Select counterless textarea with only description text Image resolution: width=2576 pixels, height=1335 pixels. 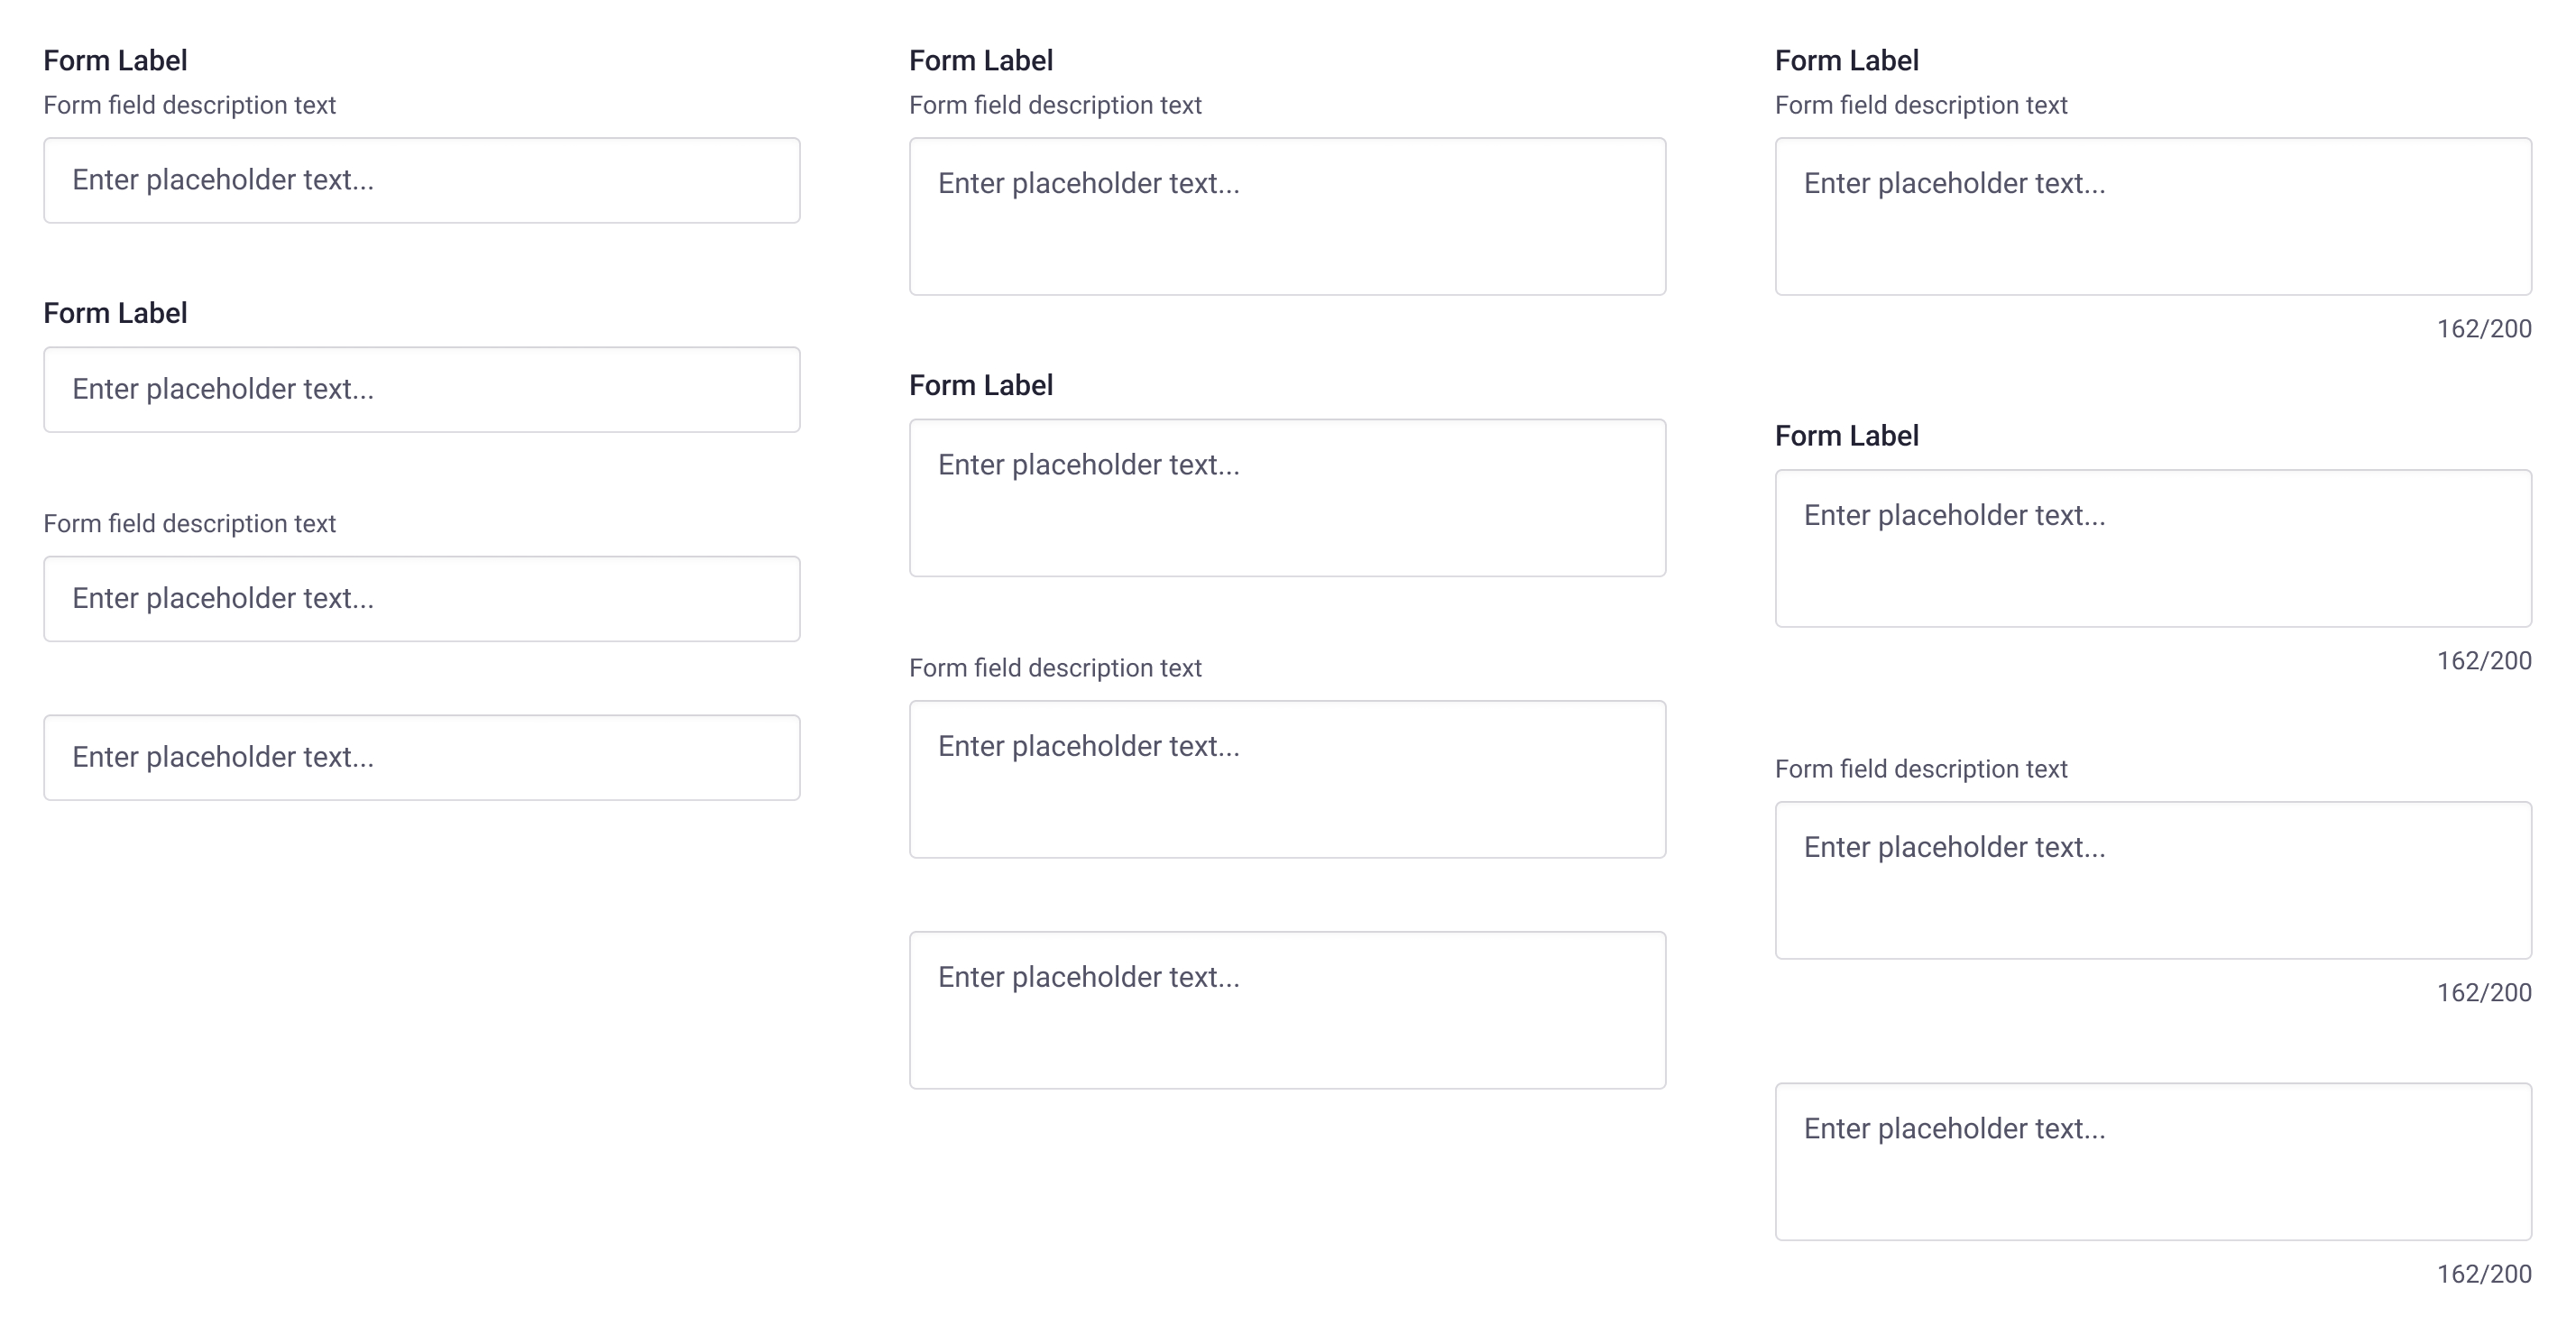tap(1287, 779)
